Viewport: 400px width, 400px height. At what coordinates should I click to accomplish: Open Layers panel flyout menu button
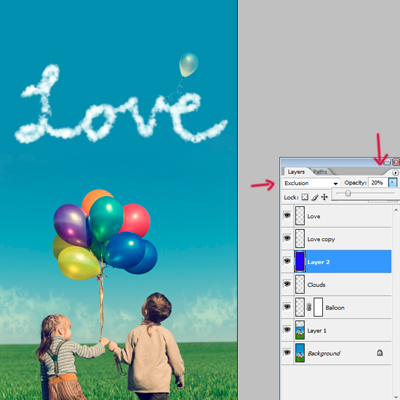(x=395, y=173)
